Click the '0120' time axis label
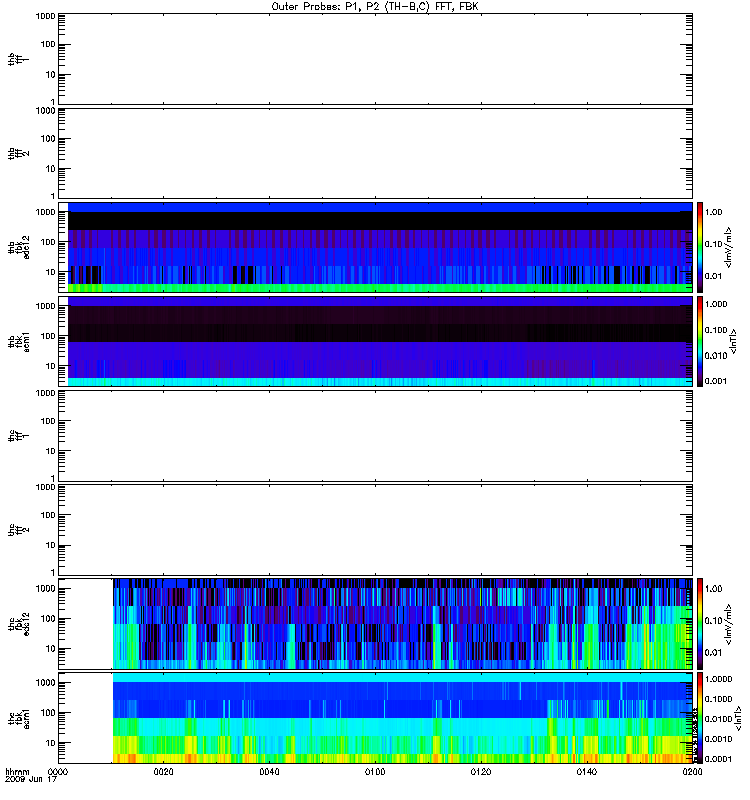 point(481,772)
